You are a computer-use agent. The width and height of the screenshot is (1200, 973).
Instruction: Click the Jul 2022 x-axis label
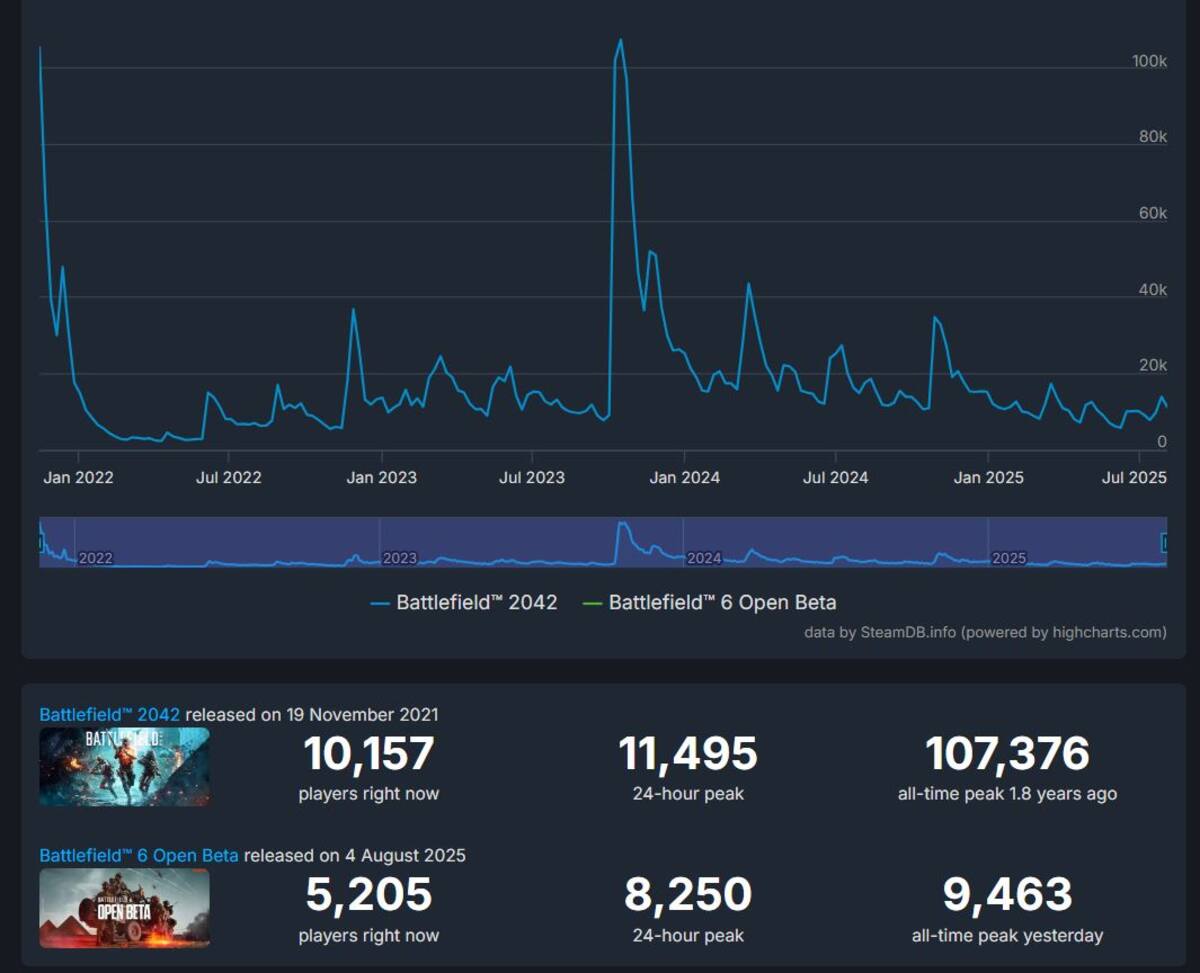coord(228,477)
